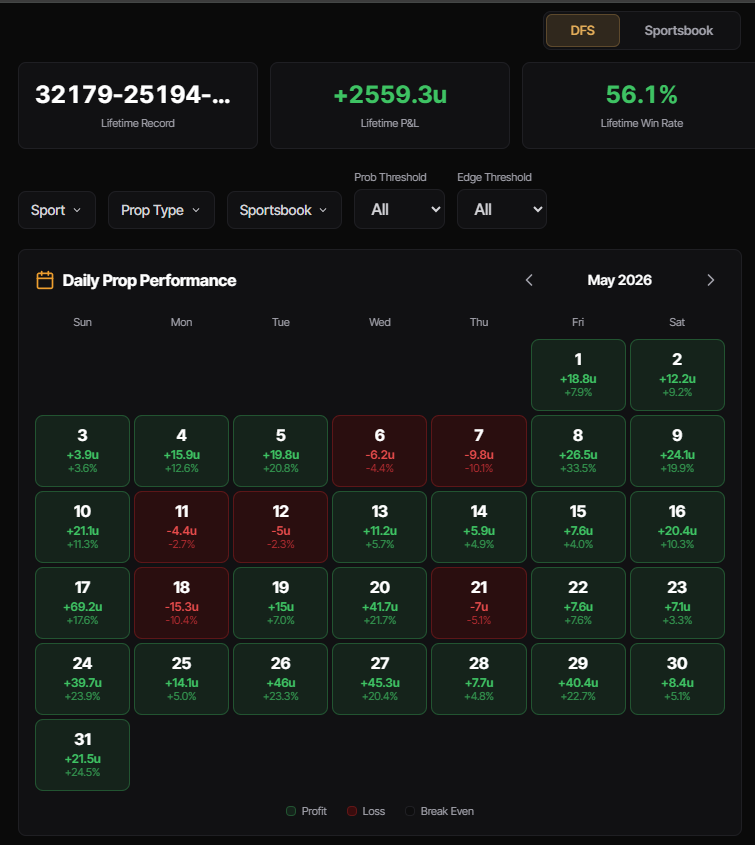Screen dimensions: 755x845
Task: Select loss day 21 with -7u
Action: (479, 603)
